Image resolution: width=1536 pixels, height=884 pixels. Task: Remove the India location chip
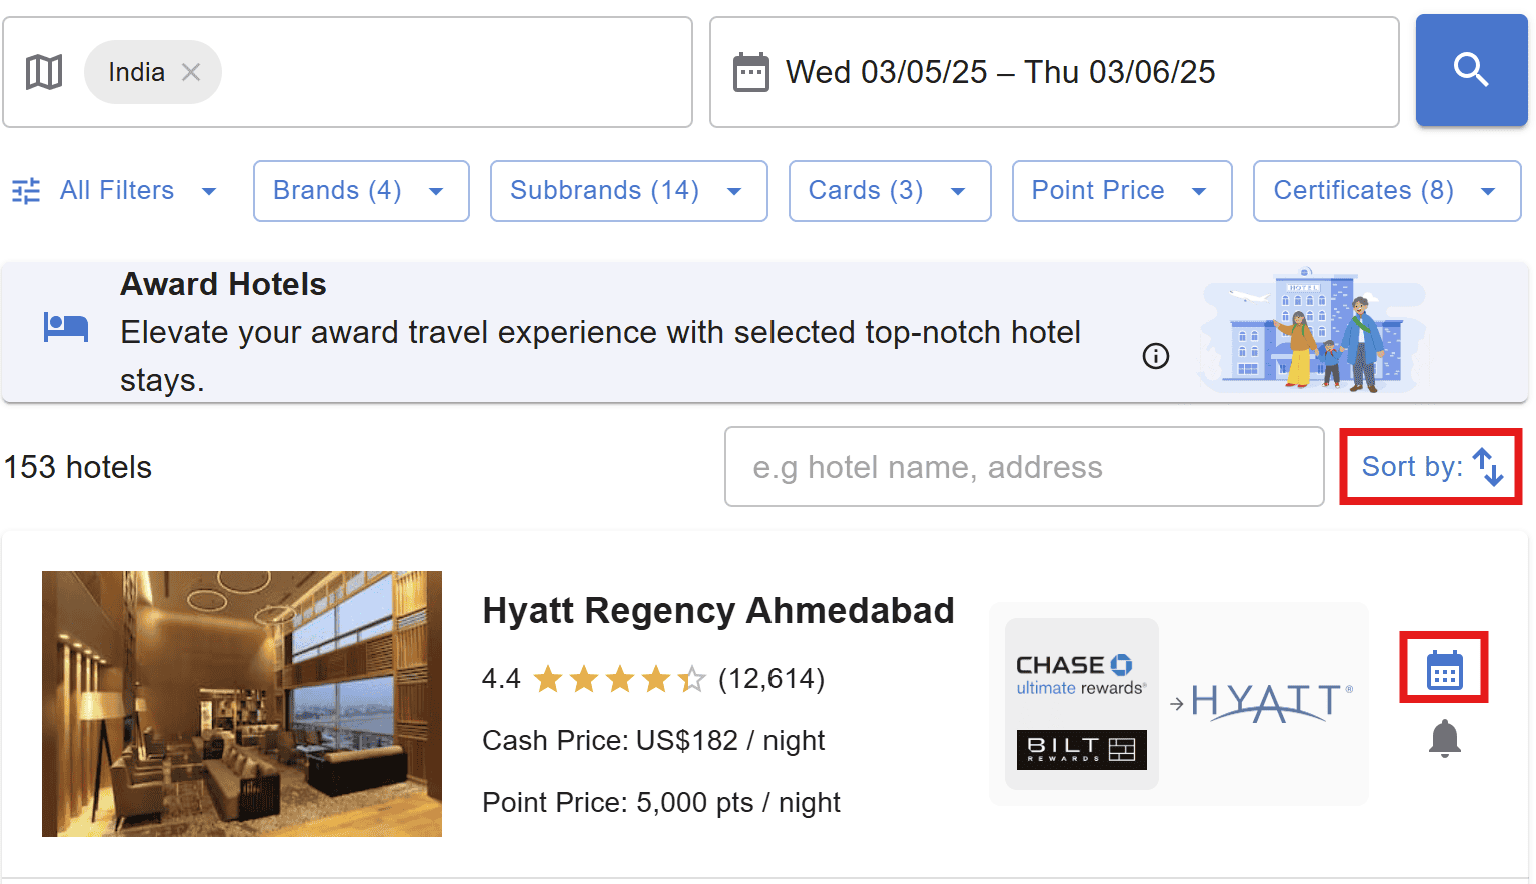pyautogui.click(x=192, y=71)
